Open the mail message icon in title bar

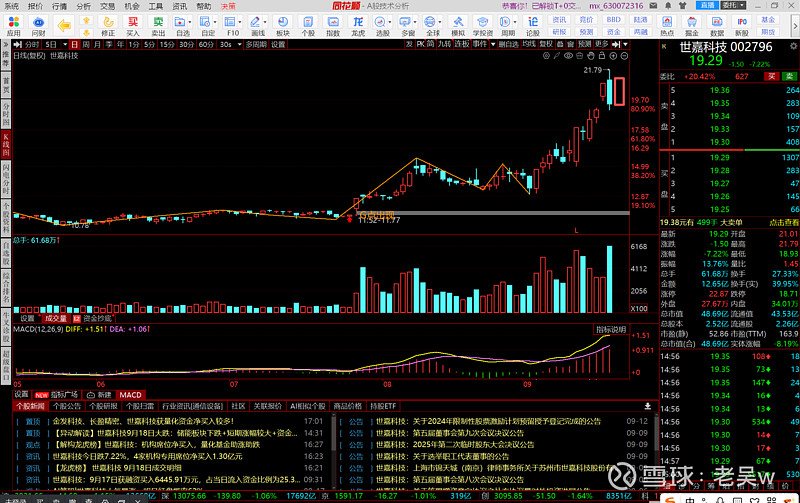coord(653,6)
